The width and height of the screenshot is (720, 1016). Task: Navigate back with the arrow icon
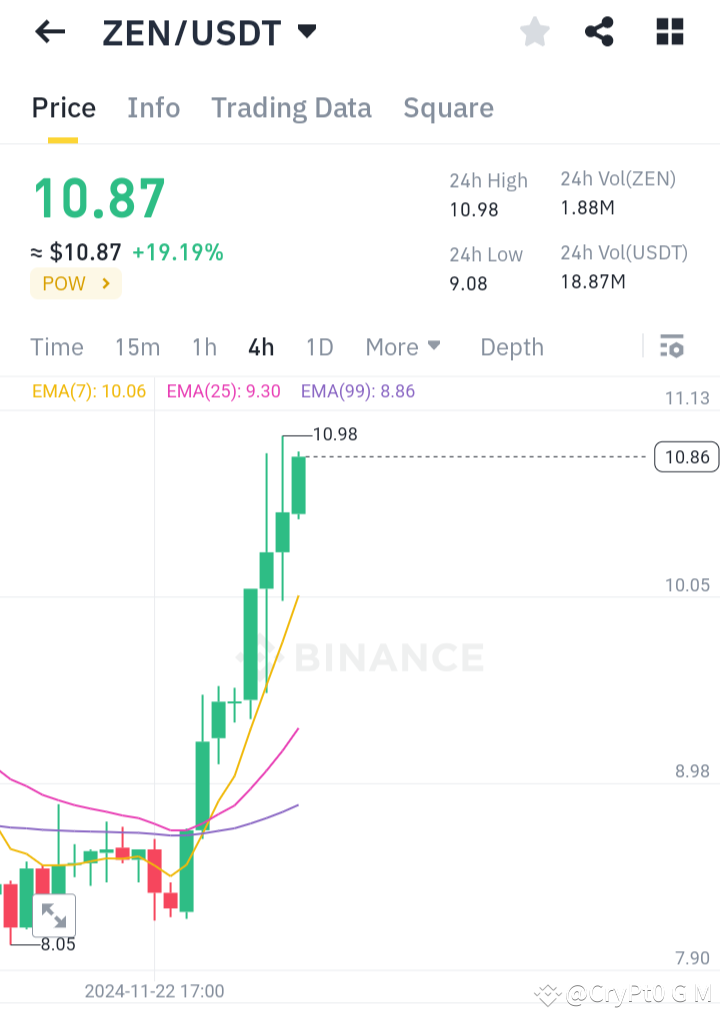48,31
